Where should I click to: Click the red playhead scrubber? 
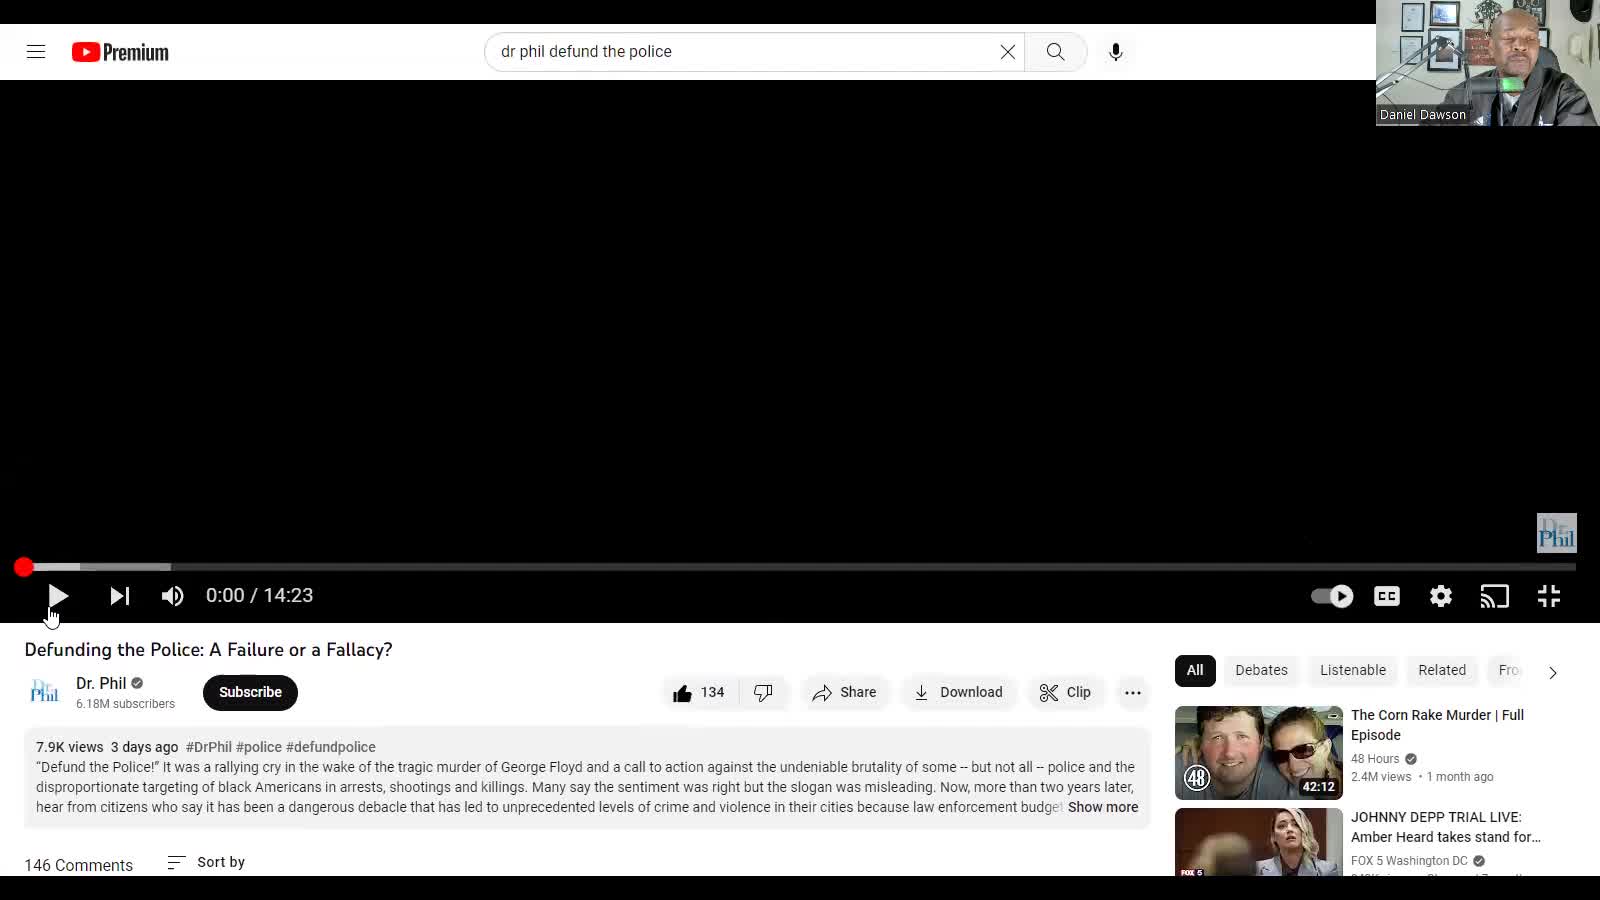click(x=24, y=567)
